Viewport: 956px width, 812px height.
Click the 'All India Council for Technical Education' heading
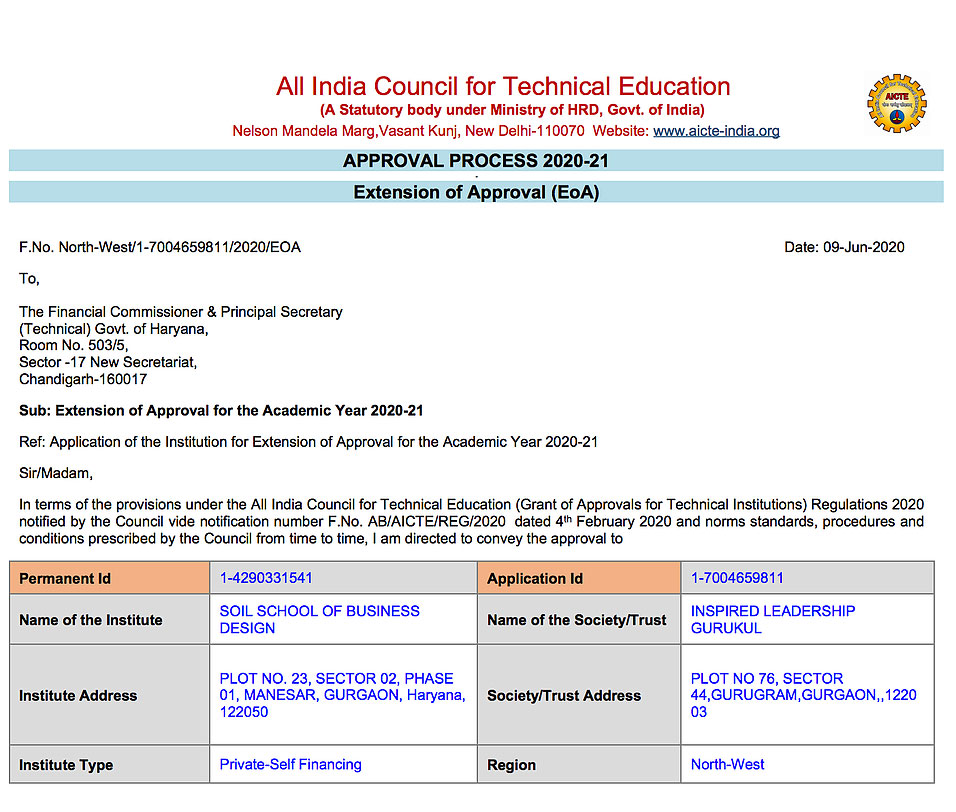click(503, 87)
